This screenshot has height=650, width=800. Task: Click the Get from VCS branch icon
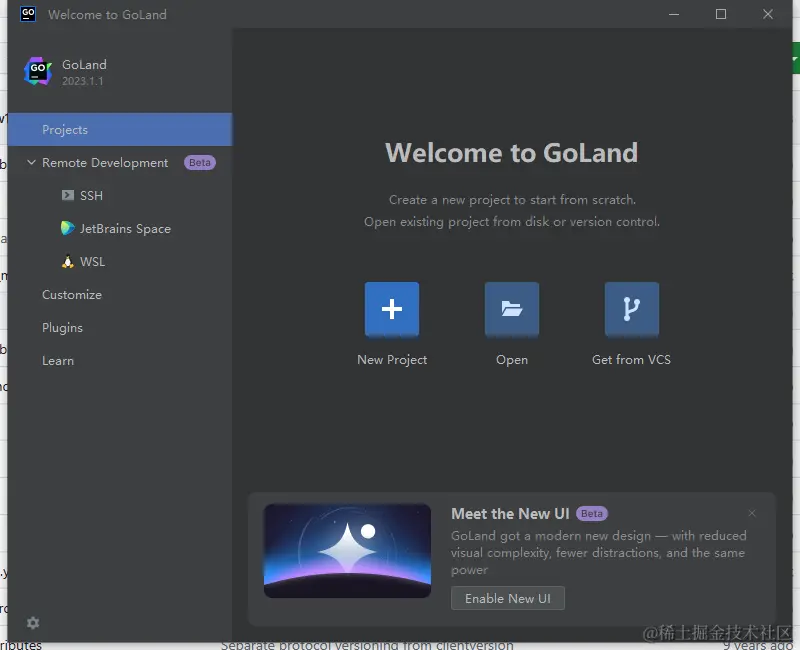(x=632, y=309)
